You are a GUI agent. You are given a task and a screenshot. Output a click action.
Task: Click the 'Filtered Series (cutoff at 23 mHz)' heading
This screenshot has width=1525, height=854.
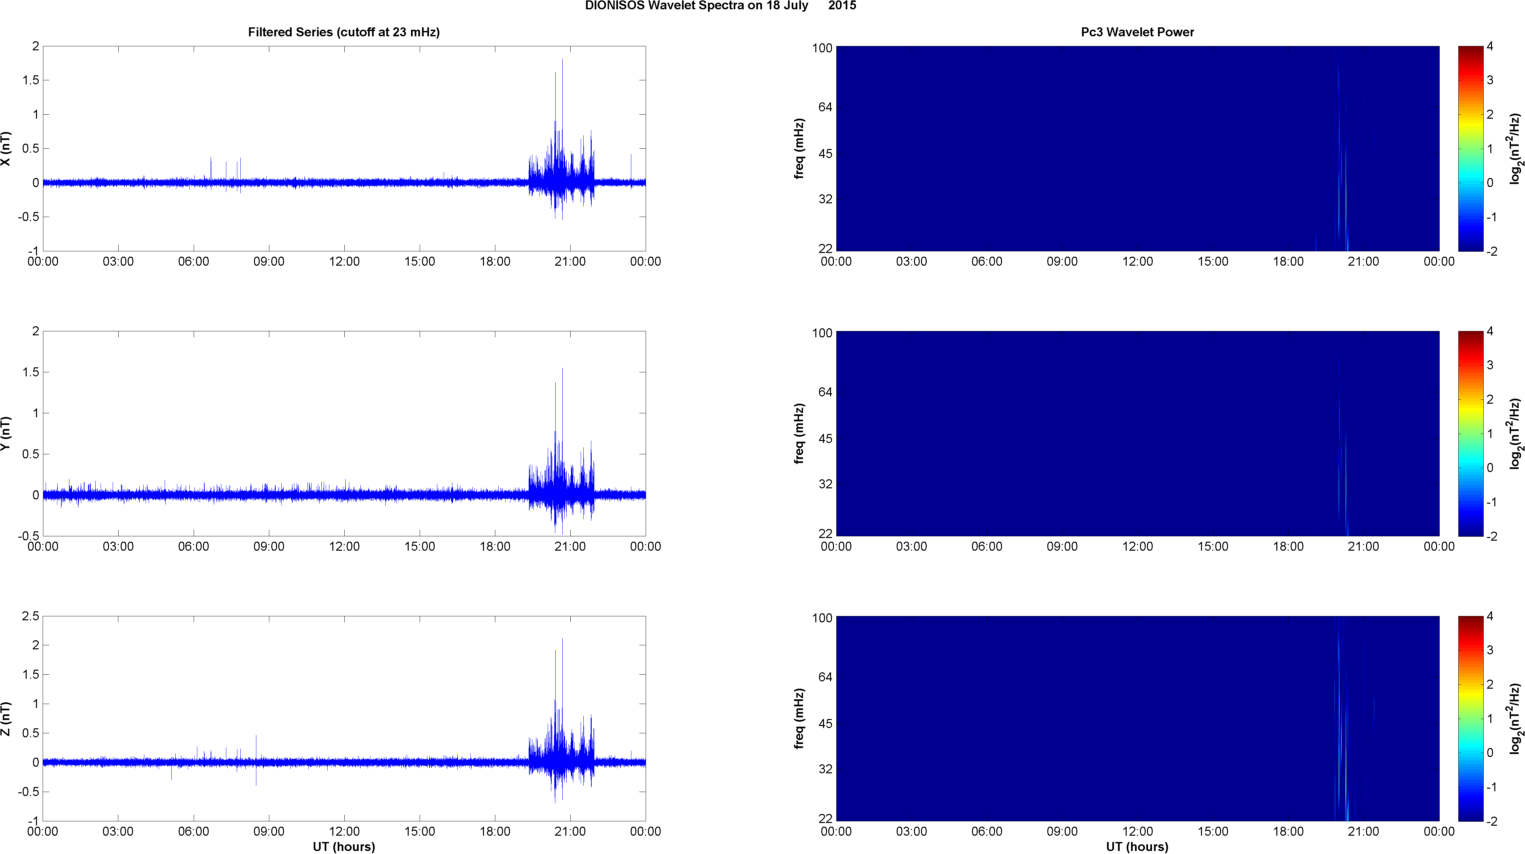344,32
